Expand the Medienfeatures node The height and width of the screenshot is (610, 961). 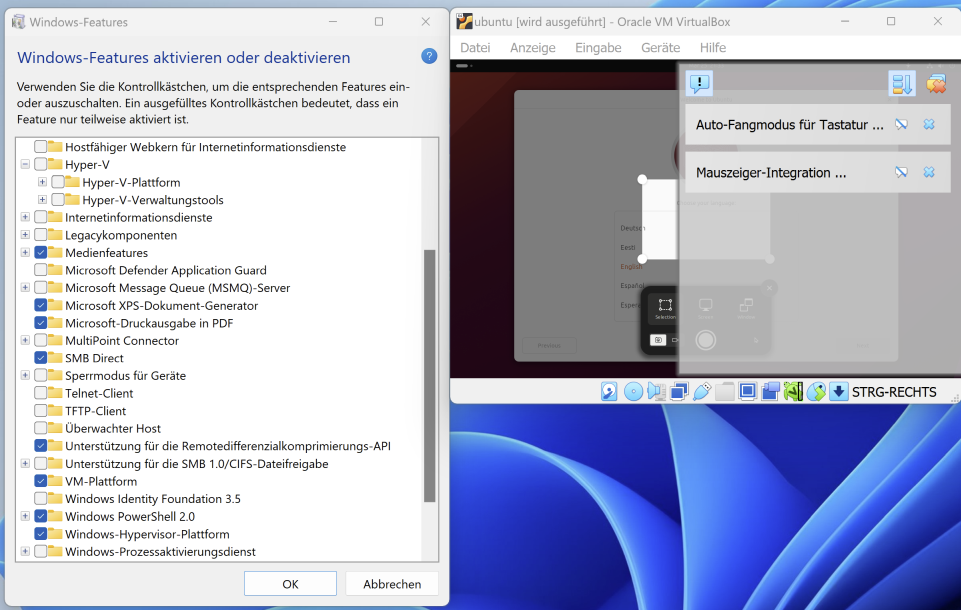(x=25, y=253)
